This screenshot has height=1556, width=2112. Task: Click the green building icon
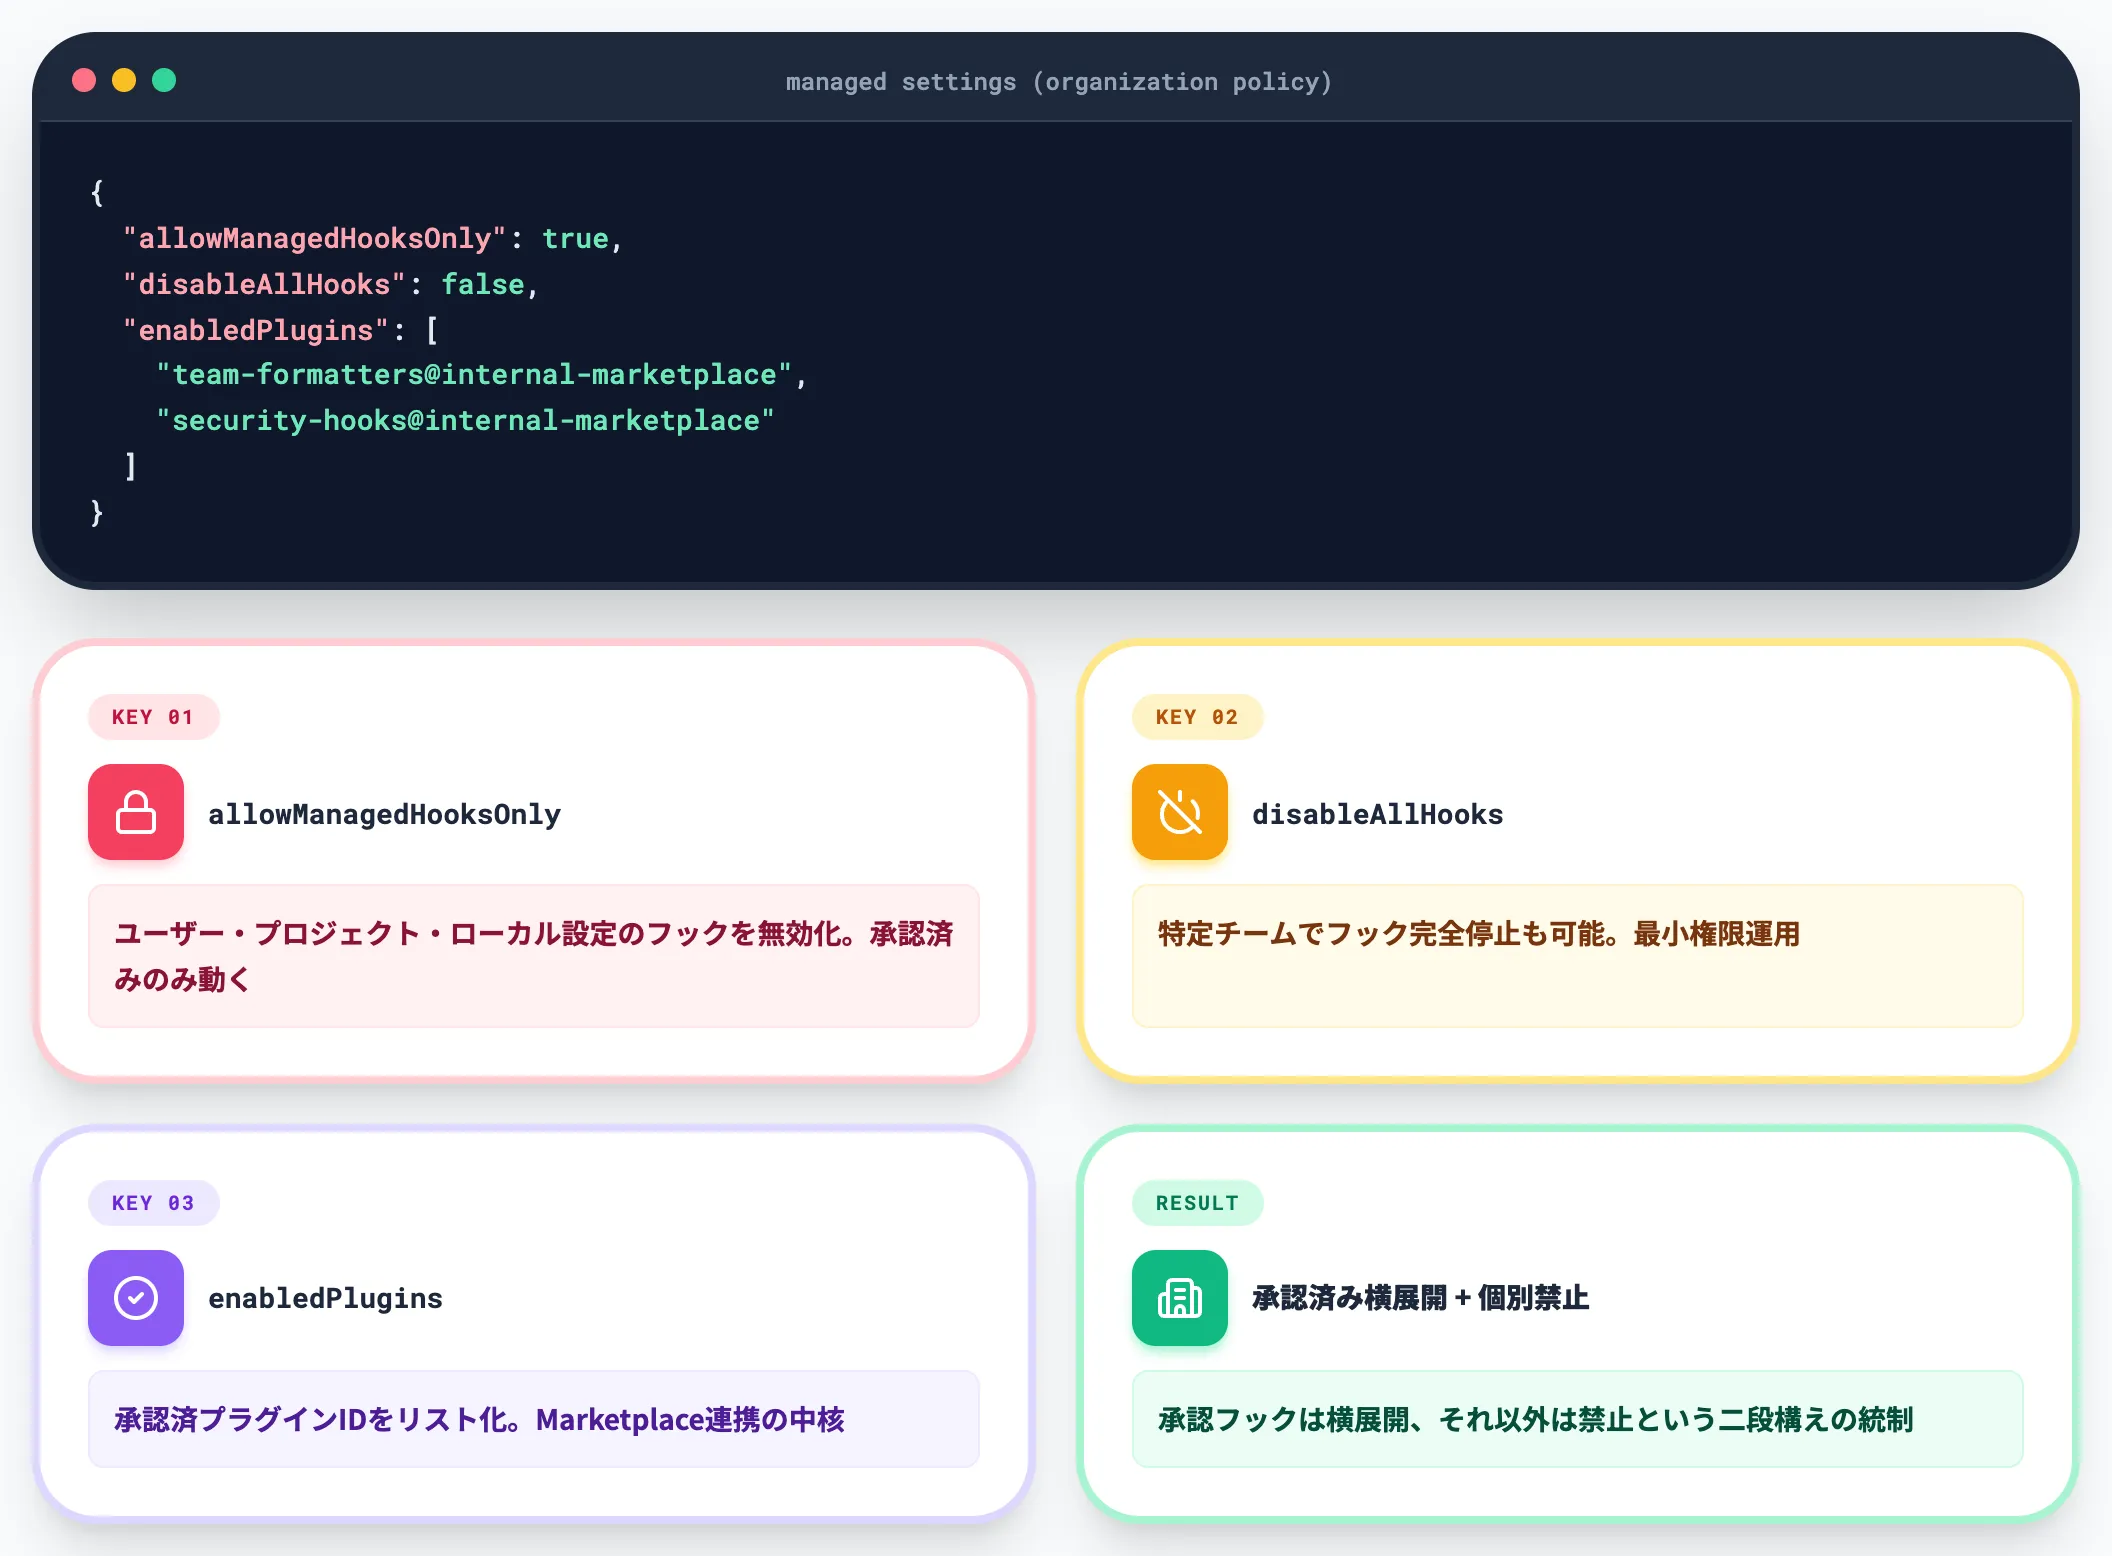1180,1298
